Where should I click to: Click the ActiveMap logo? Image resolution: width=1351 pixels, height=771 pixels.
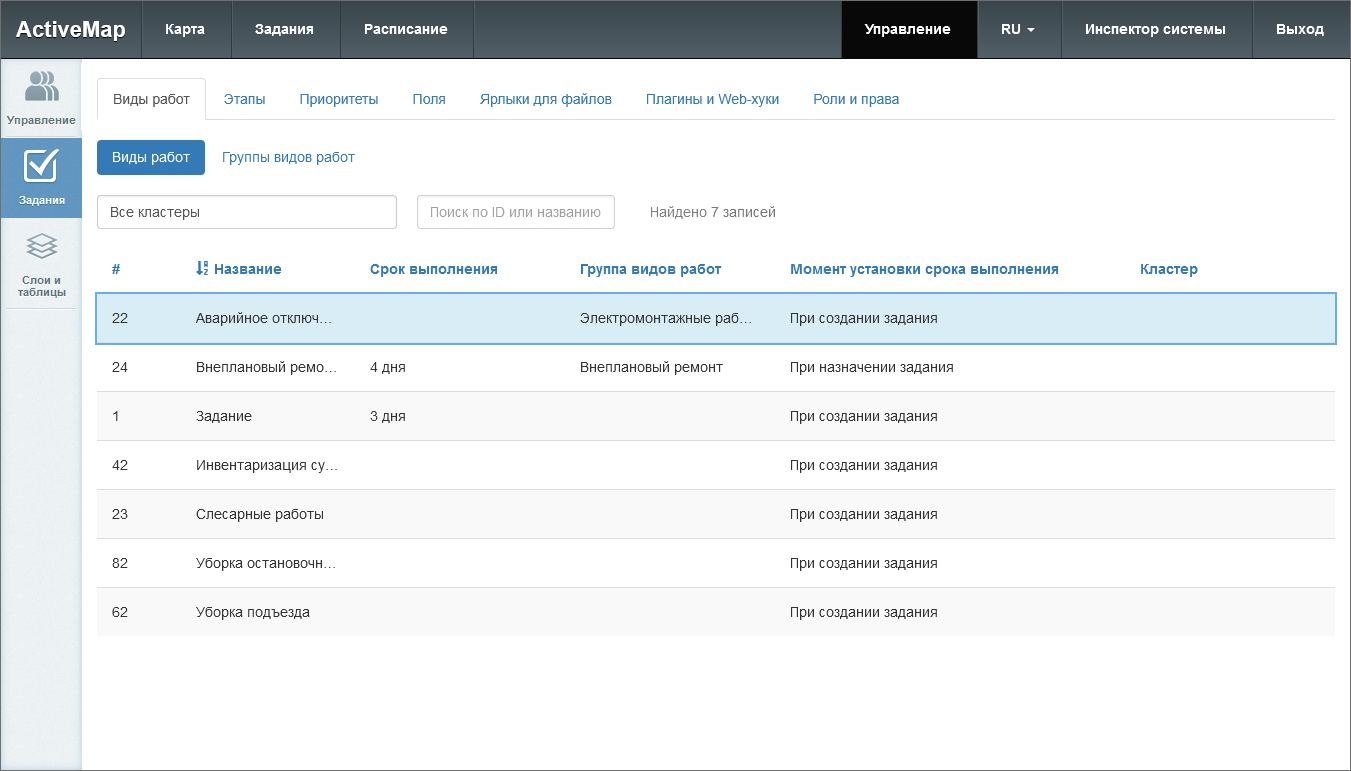click(x=71, y=29)
